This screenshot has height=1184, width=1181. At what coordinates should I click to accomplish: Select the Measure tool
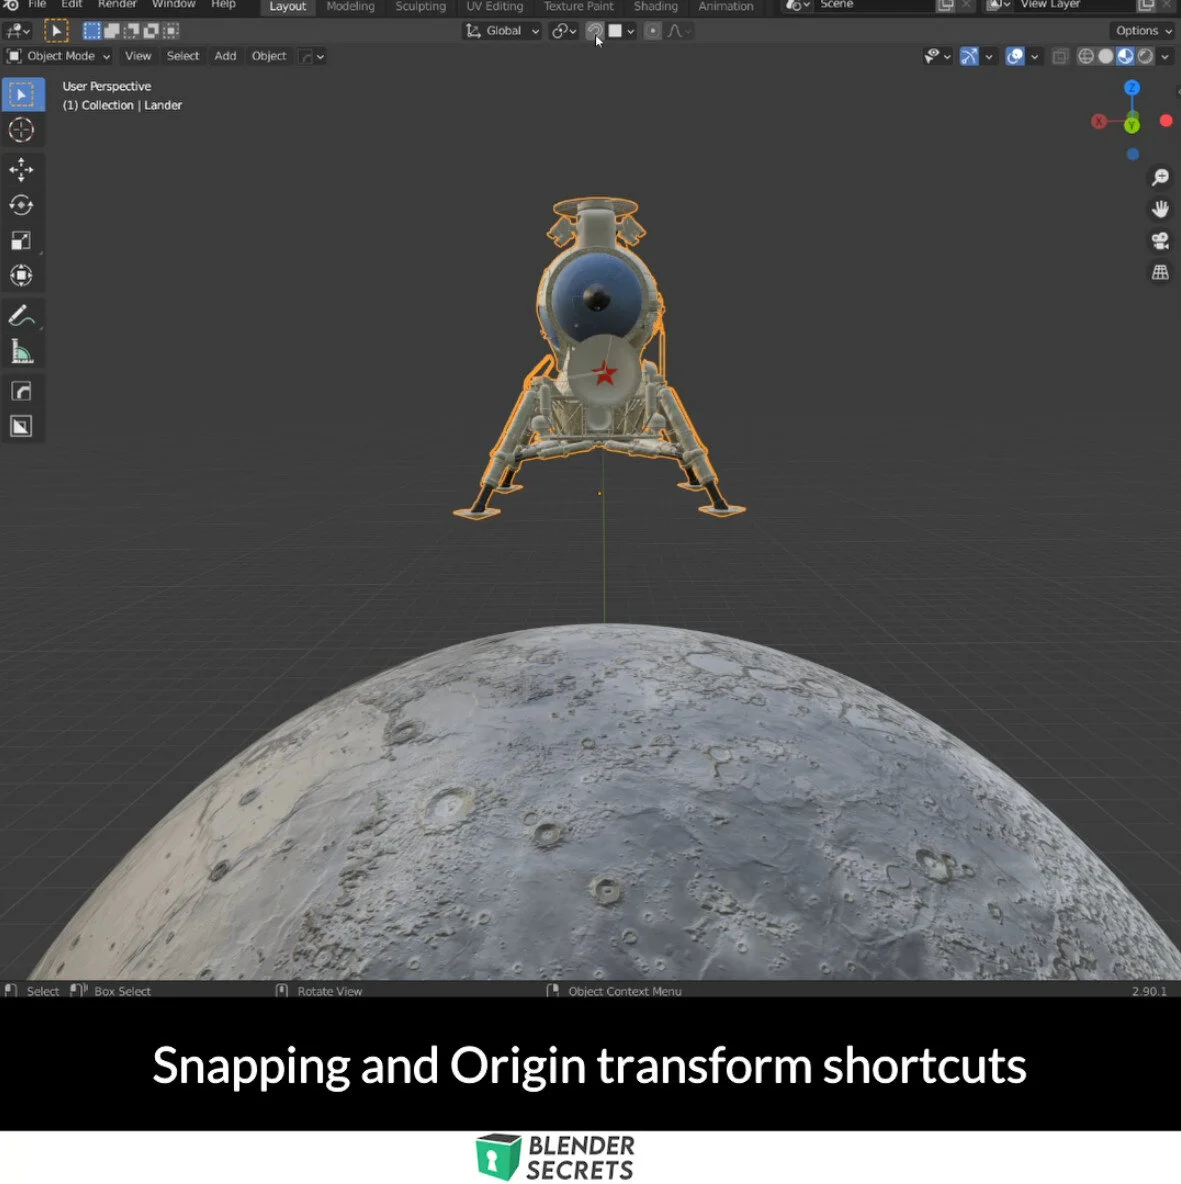tap(21, 351)
